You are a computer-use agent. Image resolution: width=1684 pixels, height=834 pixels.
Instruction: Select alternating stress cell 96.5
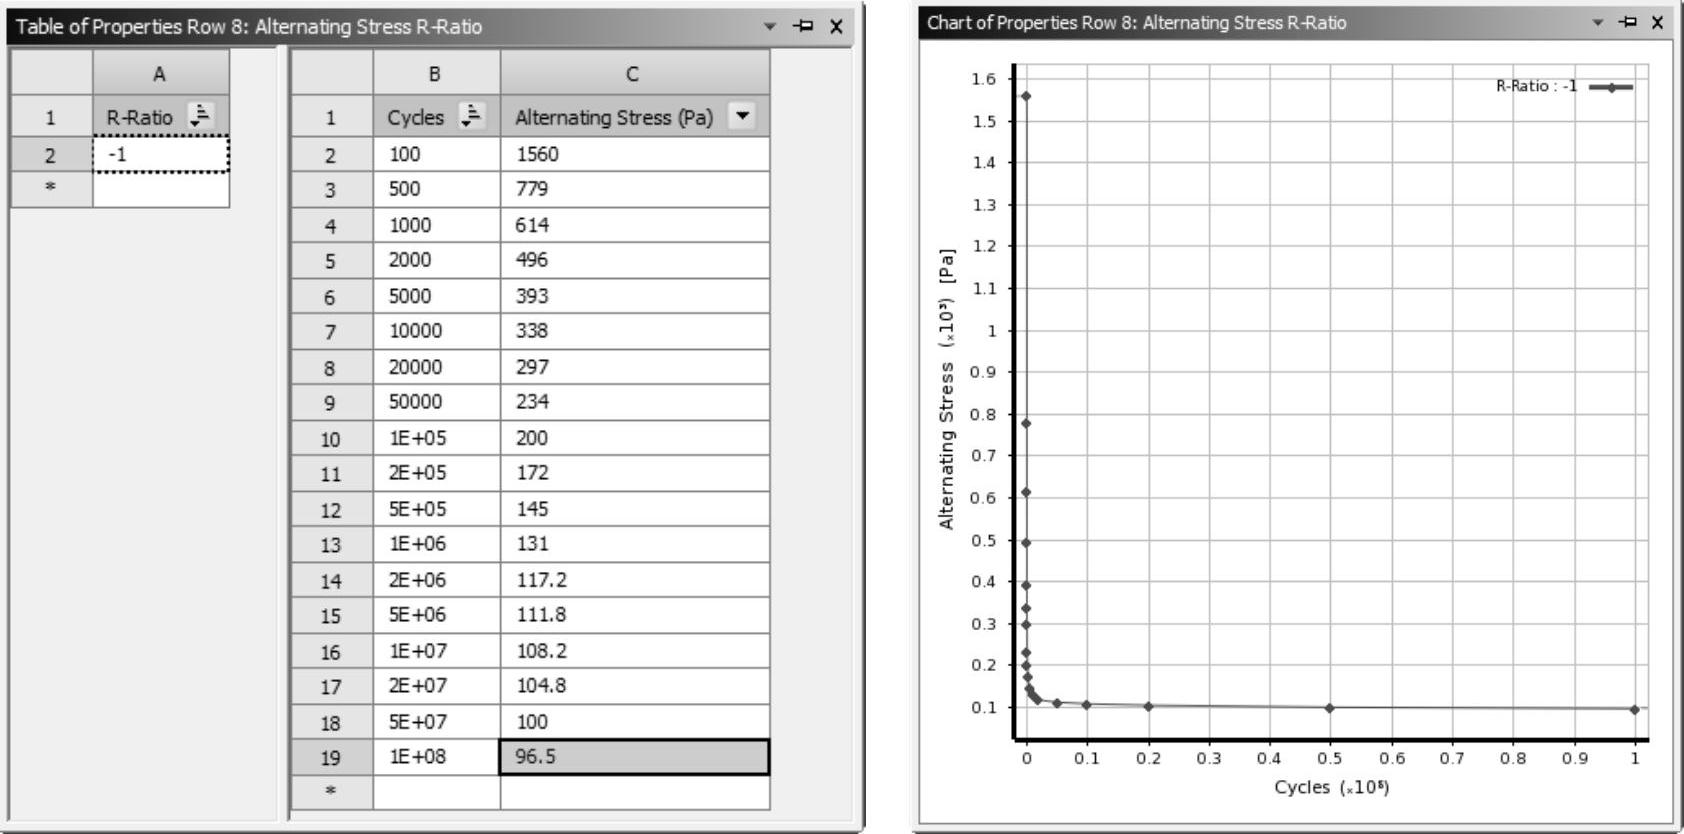tap(635, 757)
